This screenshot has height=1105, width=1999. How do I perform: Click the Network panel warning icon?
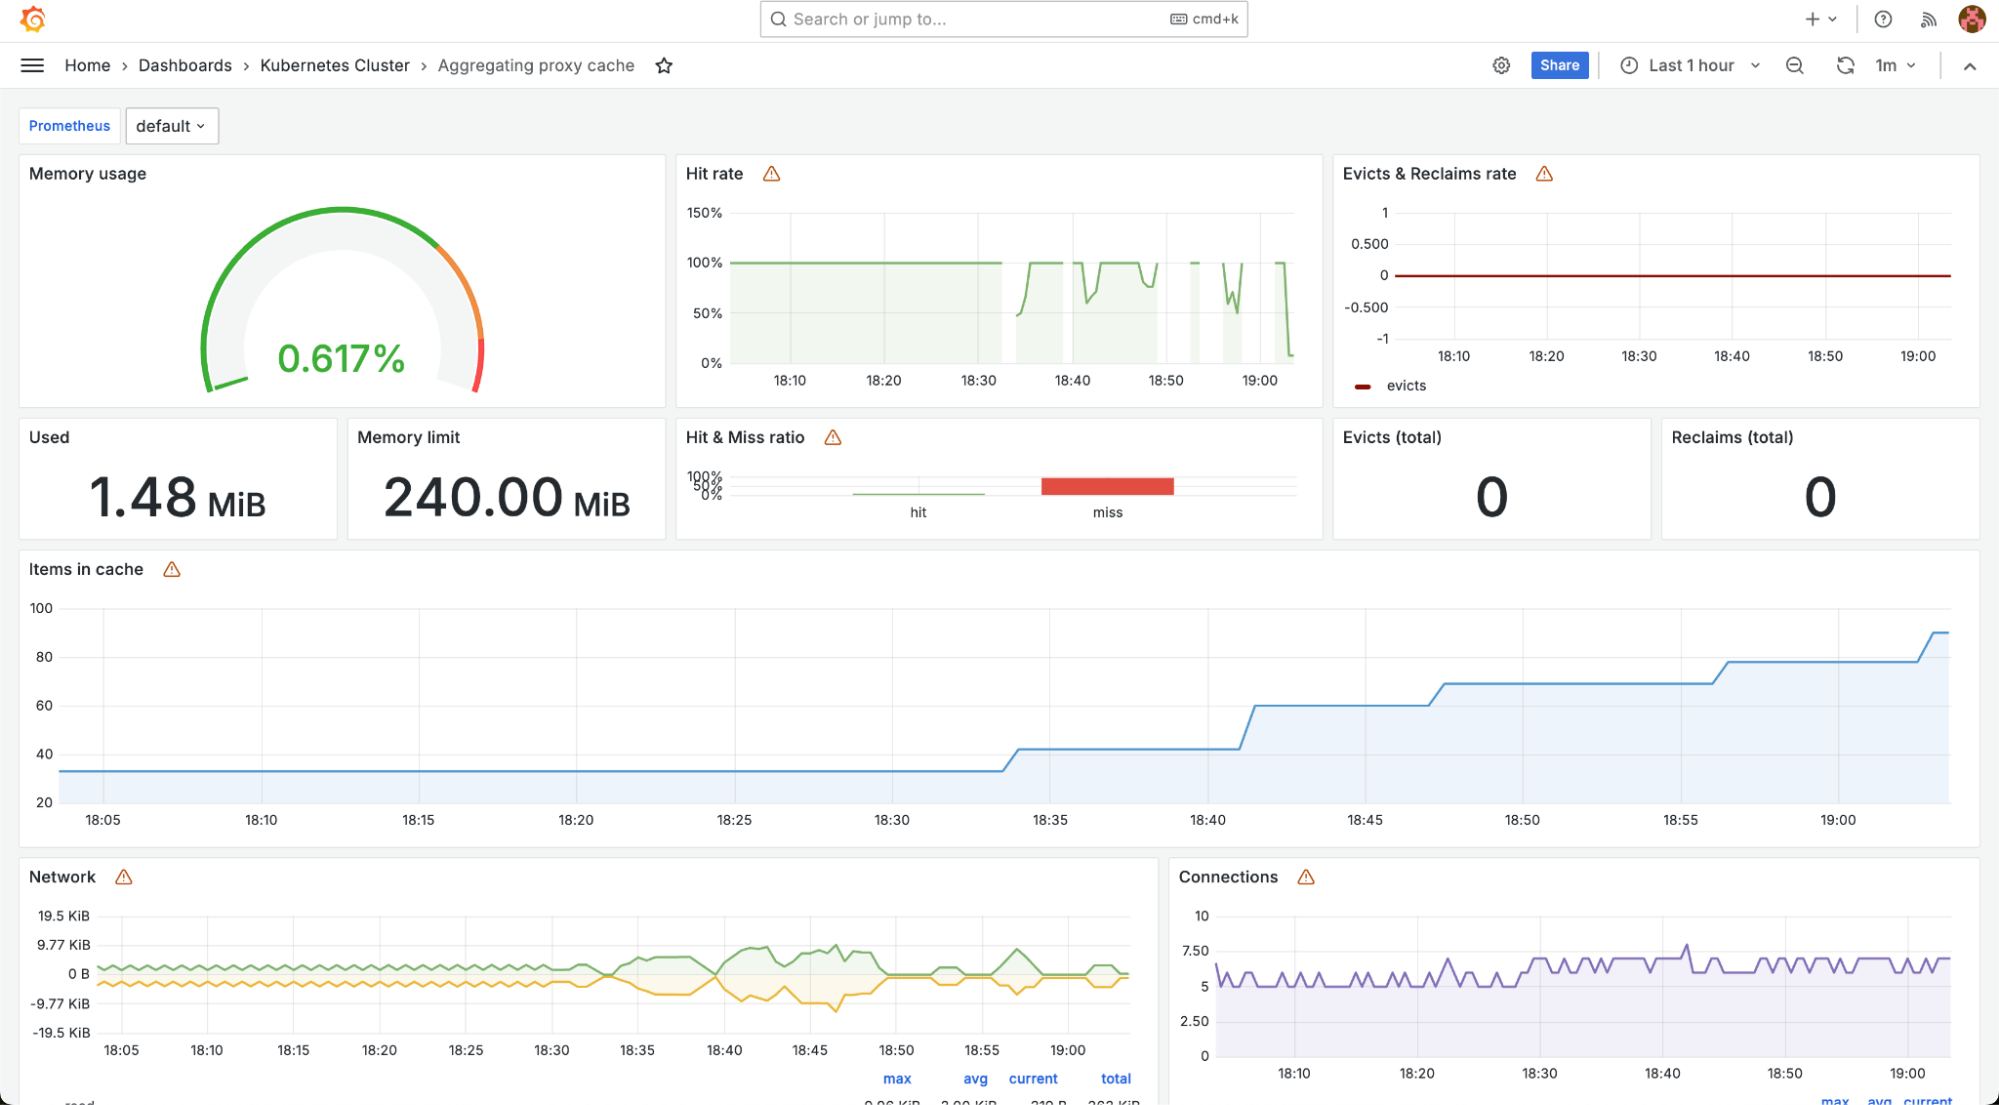(x=124, y=877)
